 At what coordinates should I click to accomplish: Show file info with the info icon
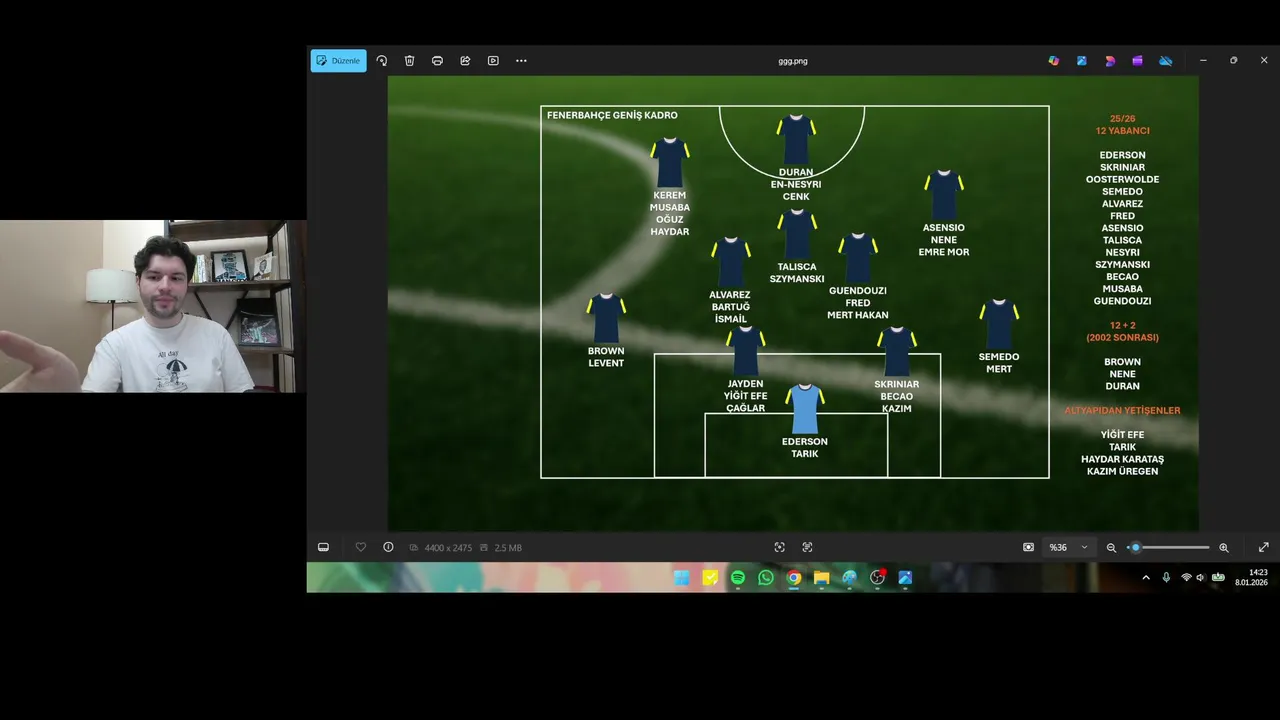click(388, 547)
